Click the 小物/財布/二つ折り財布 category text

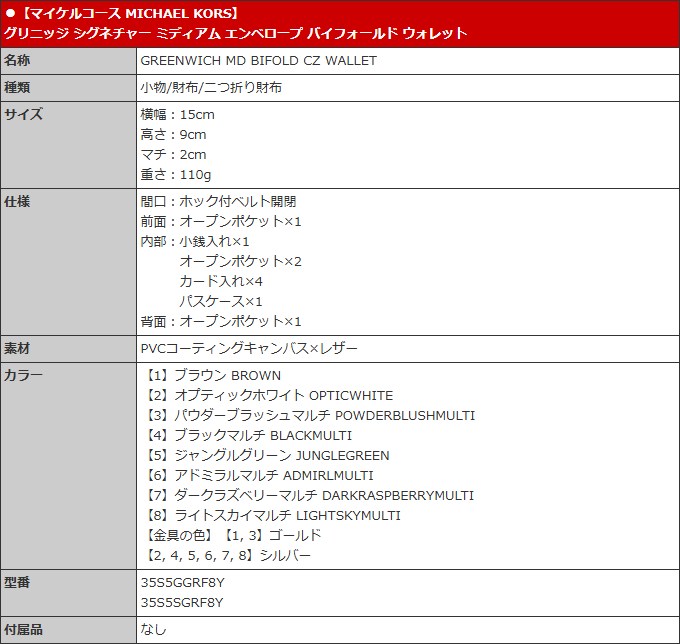(x=211, y=87)
